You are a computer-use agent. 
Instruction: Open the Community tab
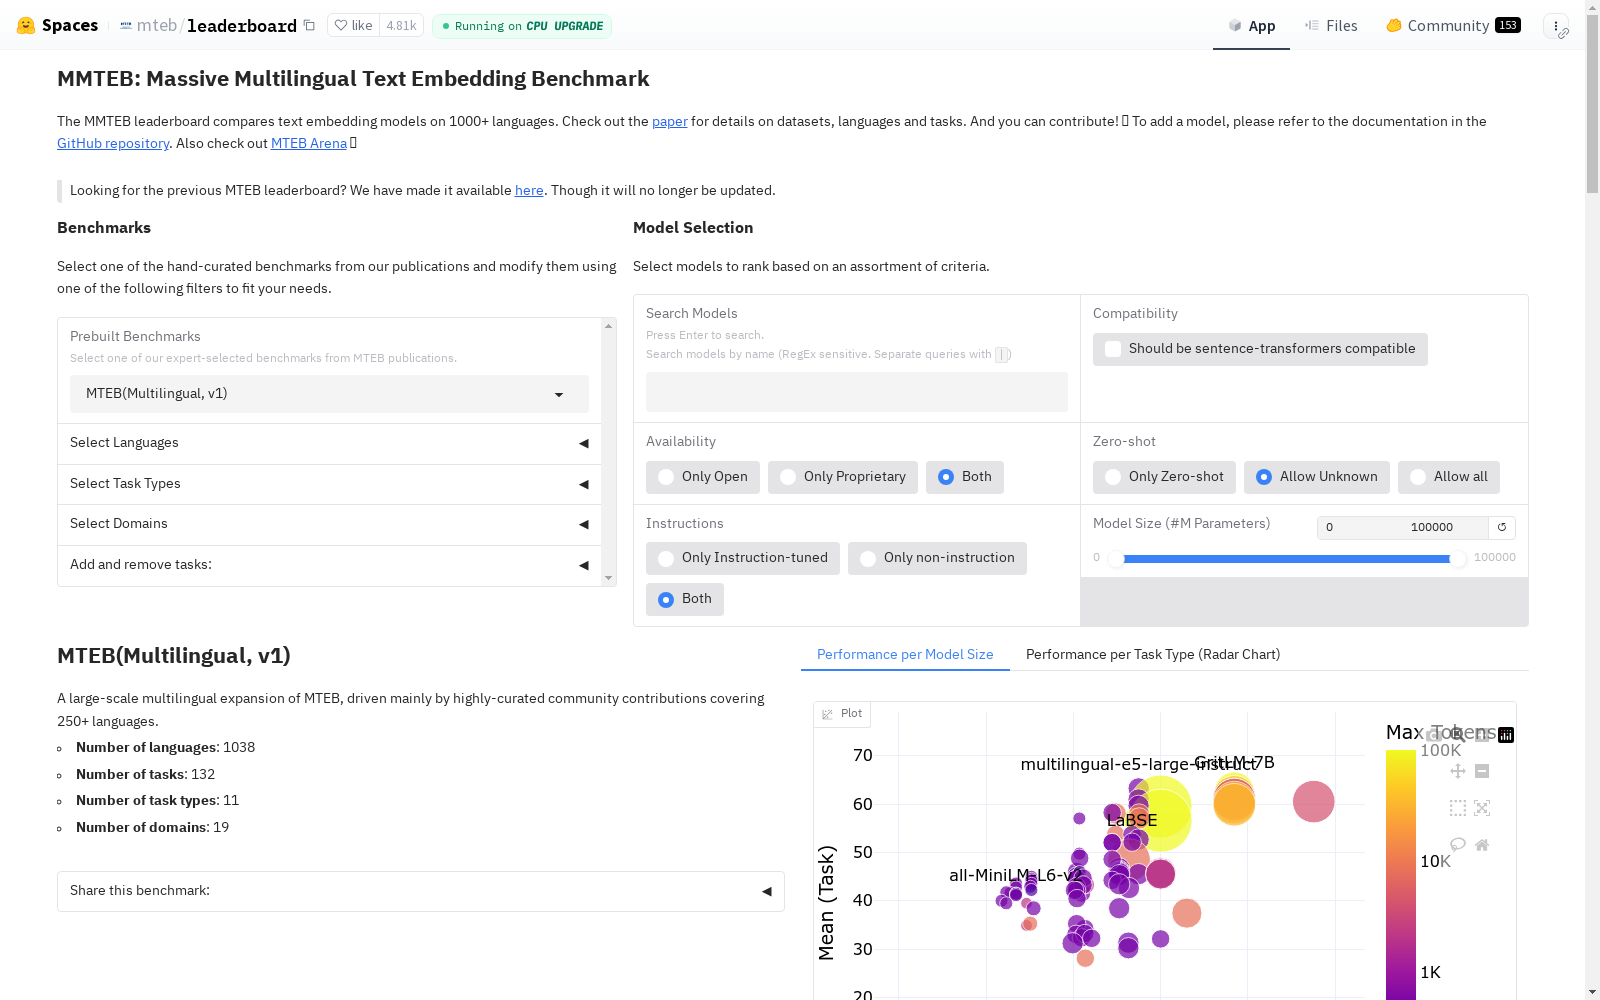pos(1453,26)
